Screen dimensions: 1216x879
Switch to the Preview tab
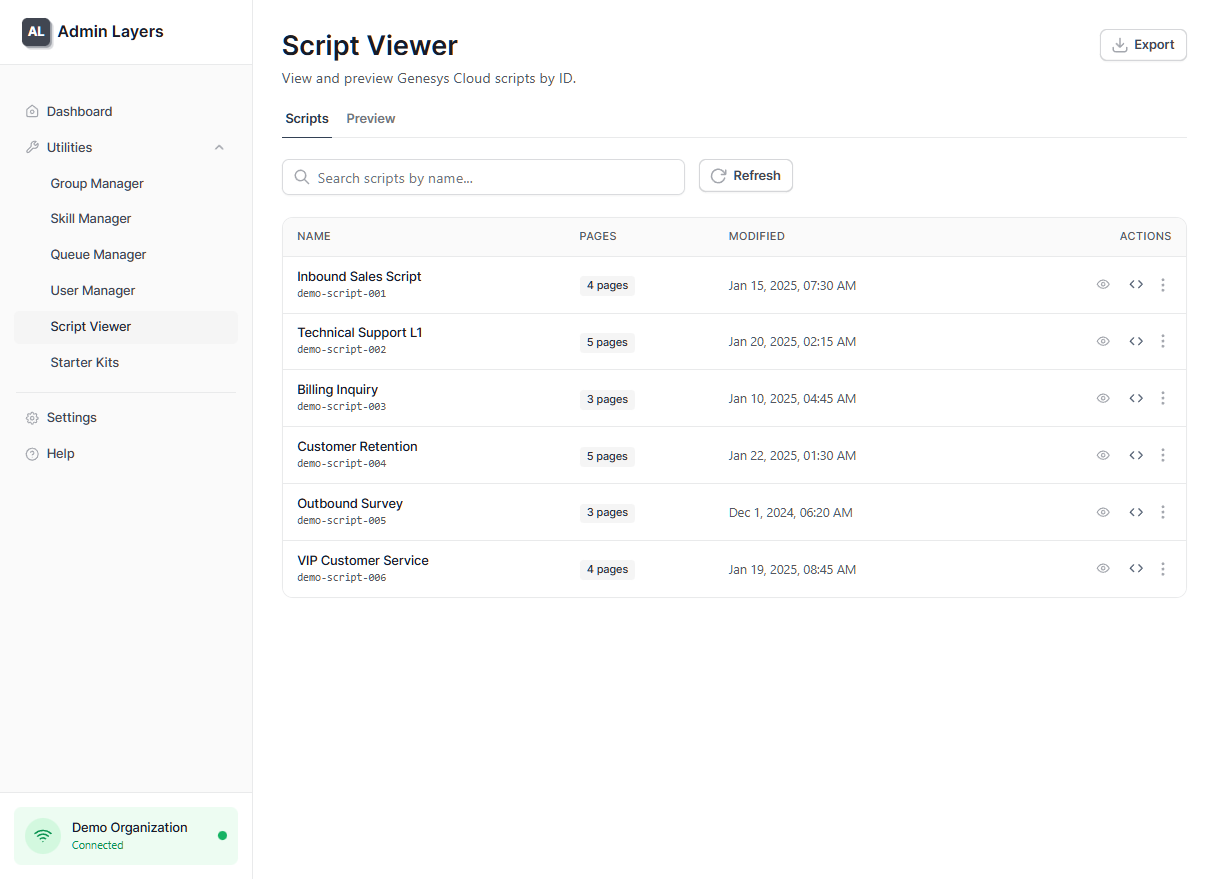[370, 118]
